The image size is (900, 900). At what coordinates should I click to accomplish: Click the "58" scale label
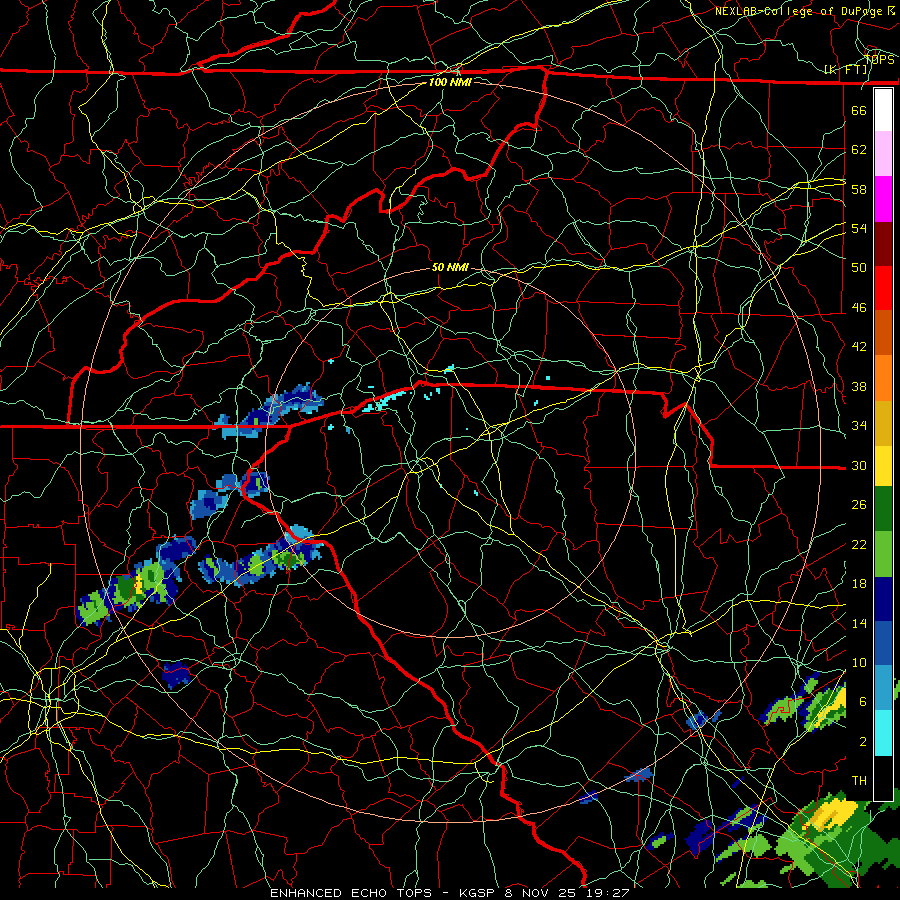coord(859,189)
